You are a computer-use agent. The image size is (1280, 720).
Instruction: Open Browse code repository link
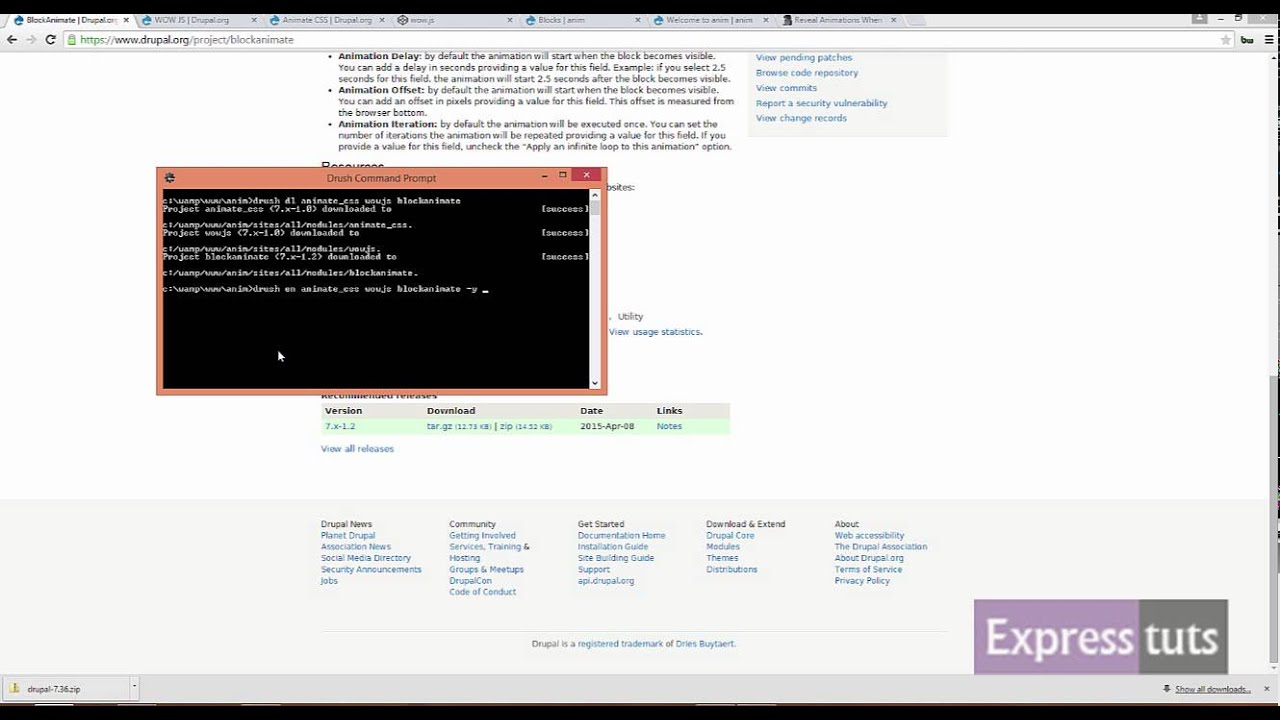pyautogui.click(x=807, y=73)
